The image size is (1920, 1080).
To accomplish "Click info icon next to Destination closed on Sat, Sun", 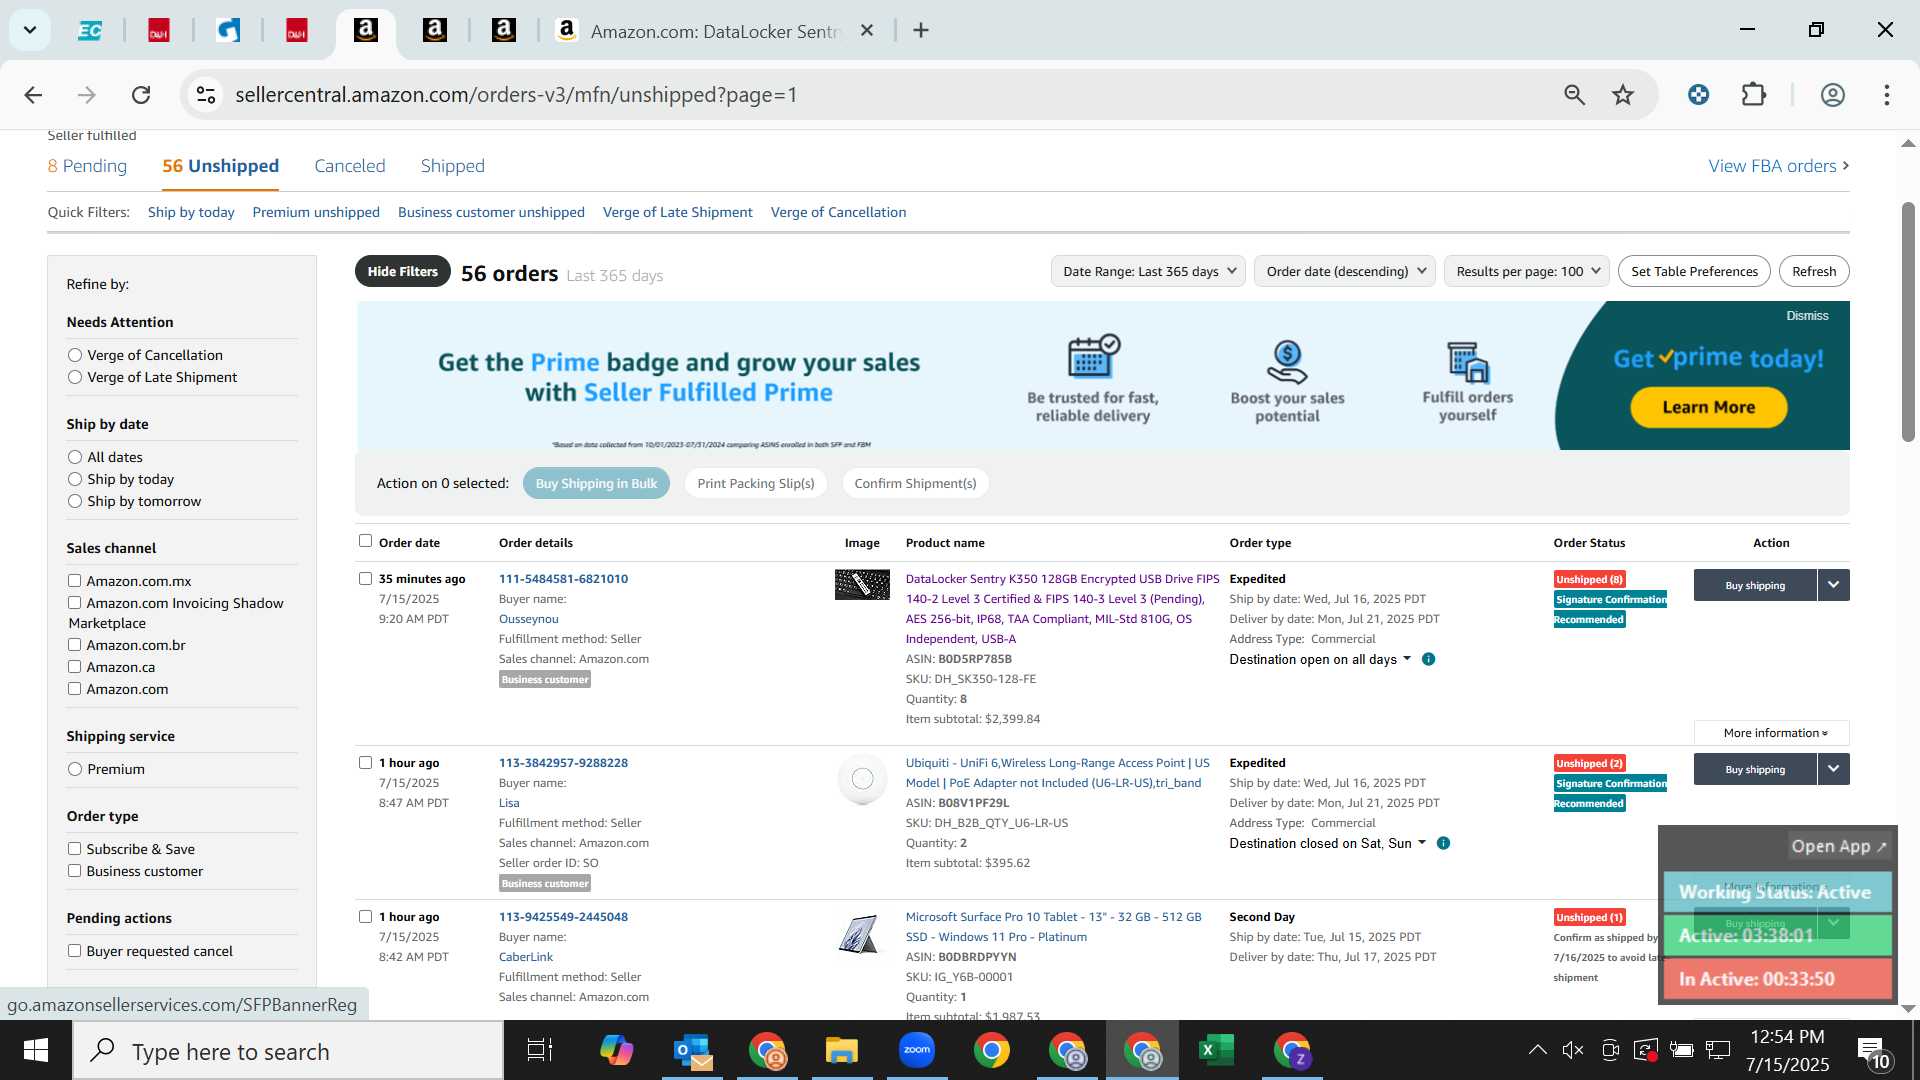I will (x=1443, y=843).
